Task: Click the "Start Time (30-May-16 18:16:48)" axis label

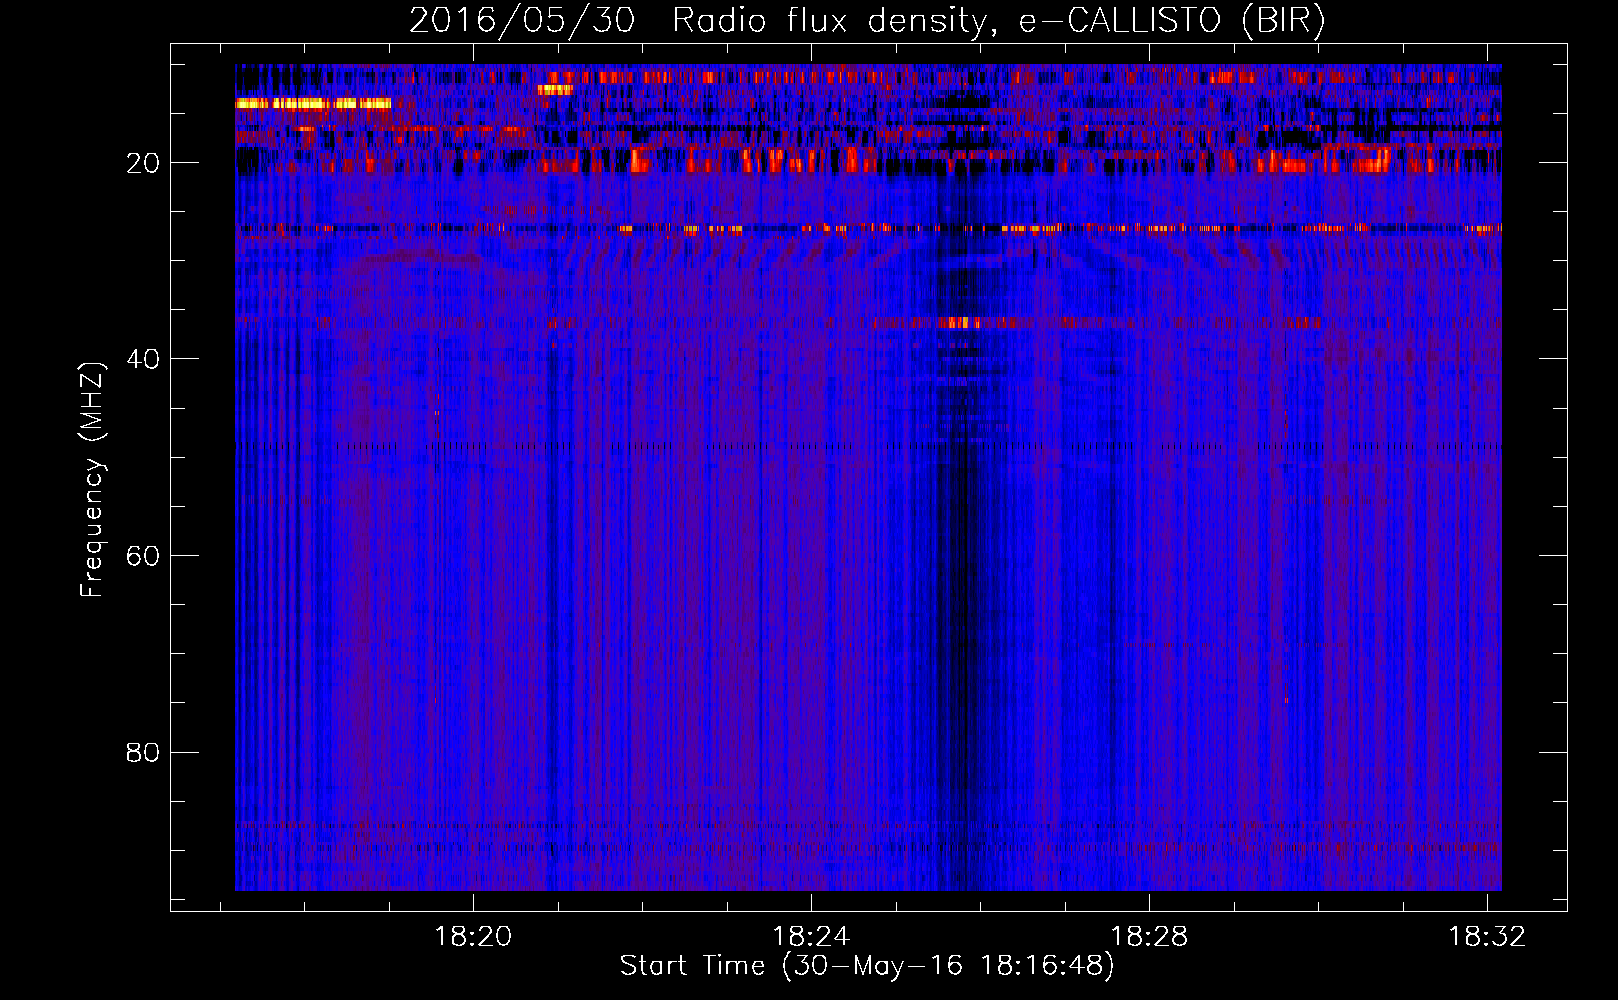Action: 867,966
